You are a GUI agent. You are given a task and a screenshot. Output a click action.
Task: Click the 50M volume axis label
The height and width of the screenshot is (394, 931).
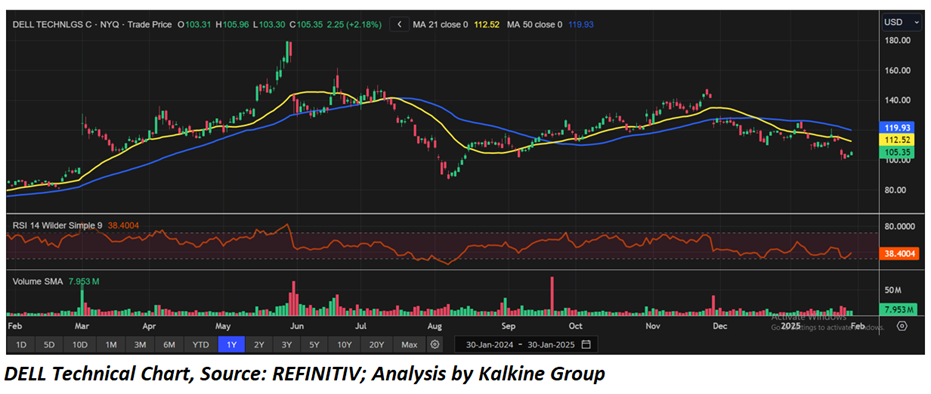pyautogui.click(x=894, y=290)
